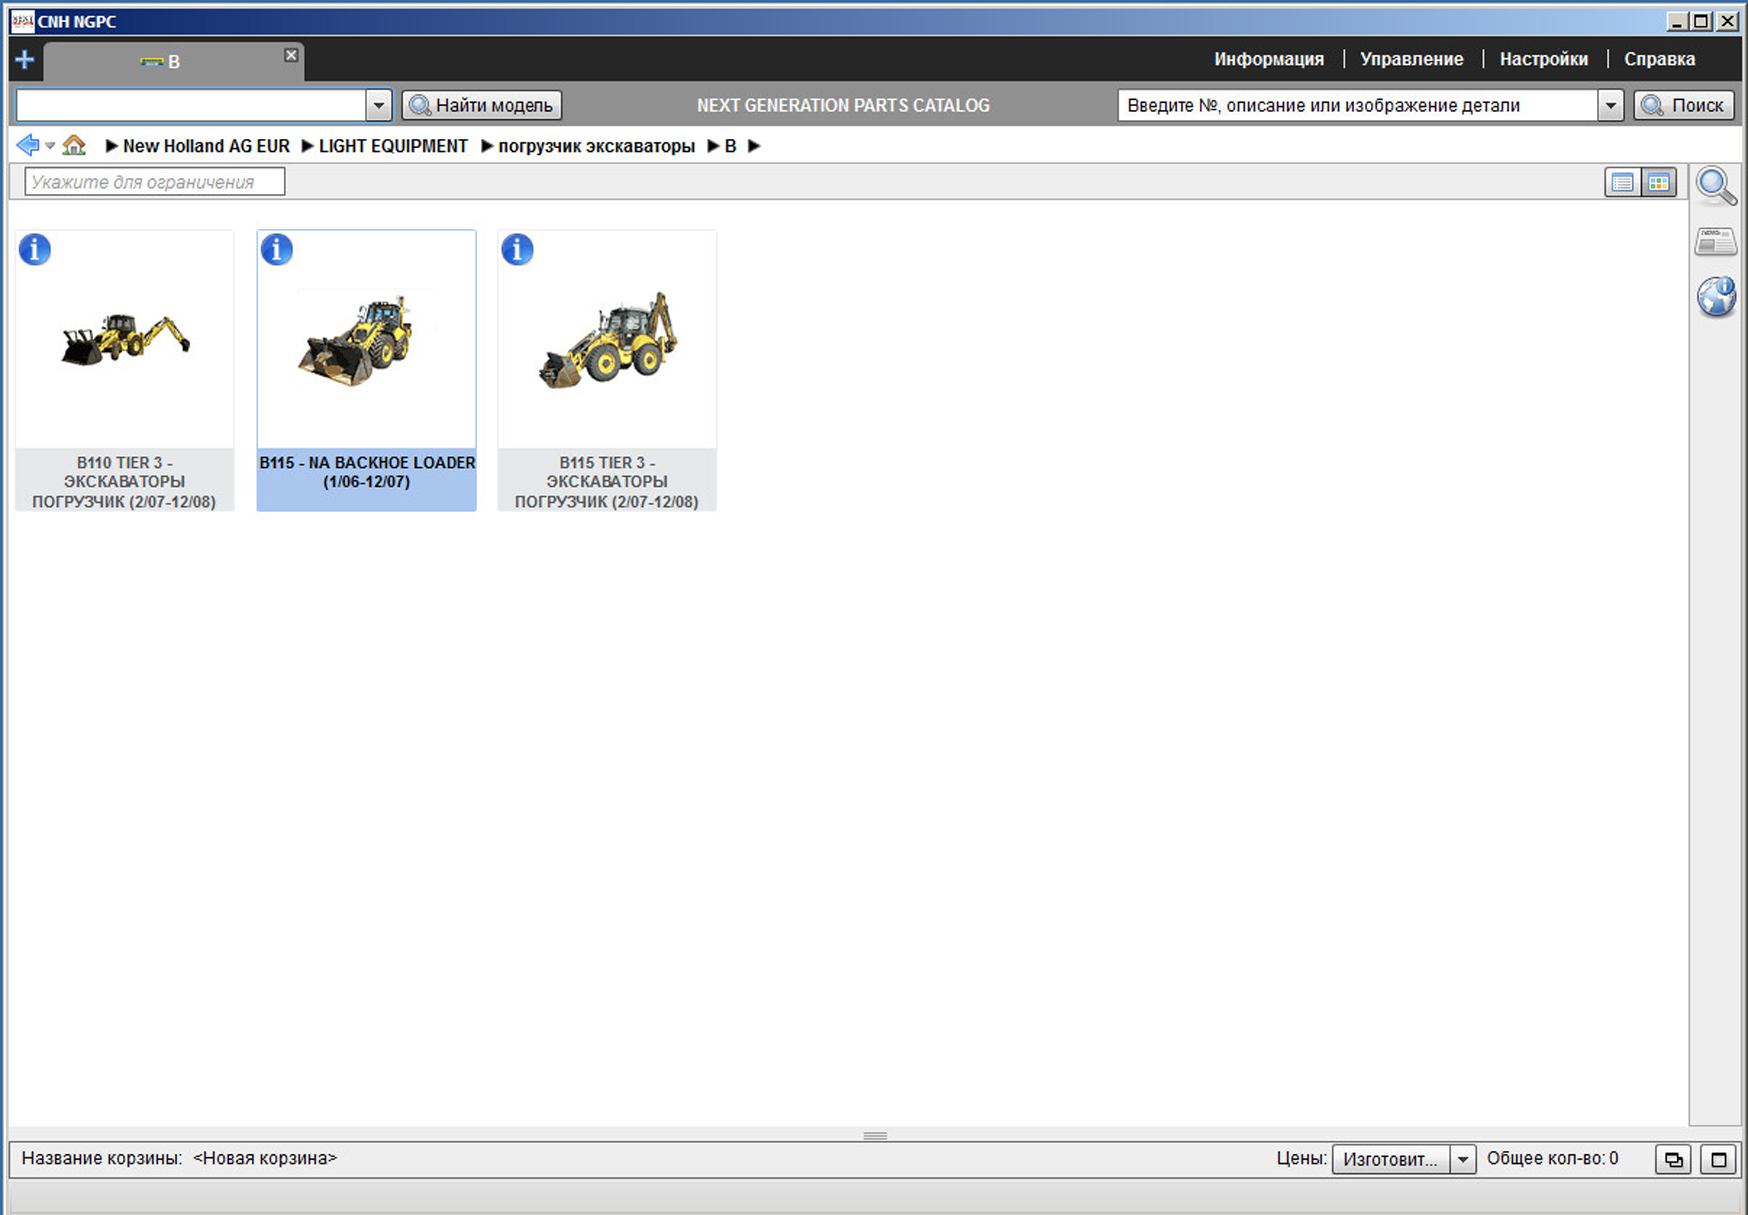The width and height of the screenshot is (1748, 1215).
Task: Open the Настройки menu
Action: [1543, 59]
